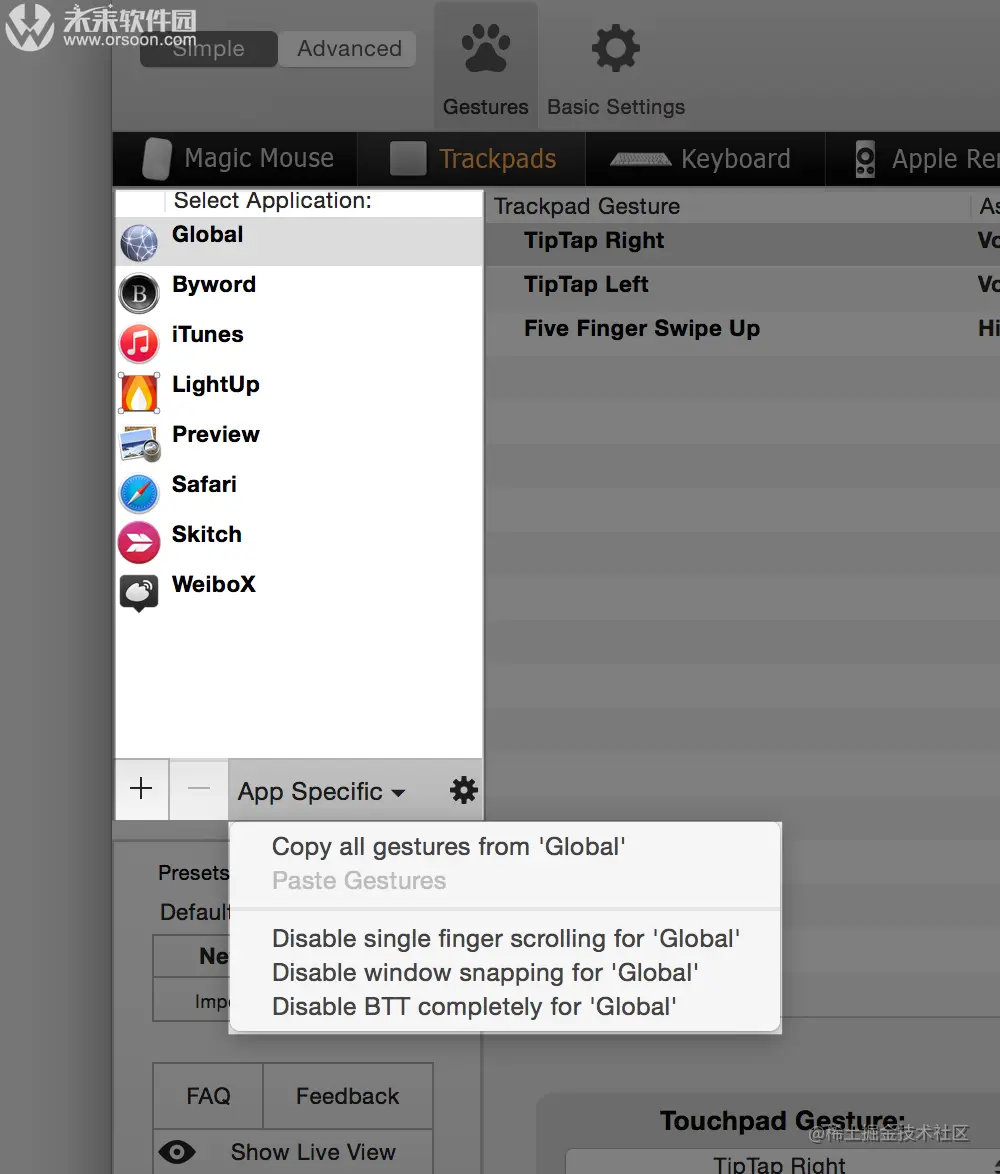
Task: Select Preview in the application list
Action: pyautogui.click(x=299, y=442)
